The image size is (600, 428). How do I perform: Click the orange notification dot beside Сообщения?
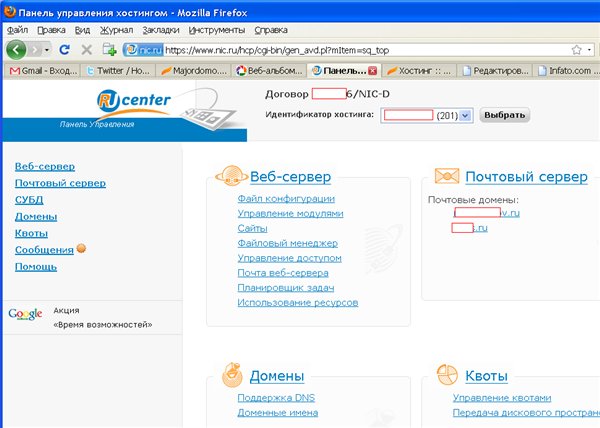pos(81,249)
